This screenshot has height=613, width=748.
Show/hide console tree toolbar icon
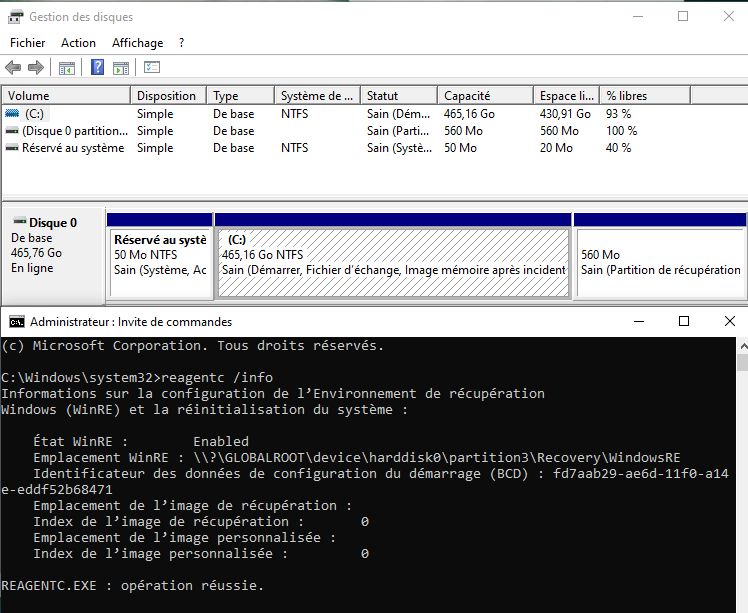pos(67,68)
